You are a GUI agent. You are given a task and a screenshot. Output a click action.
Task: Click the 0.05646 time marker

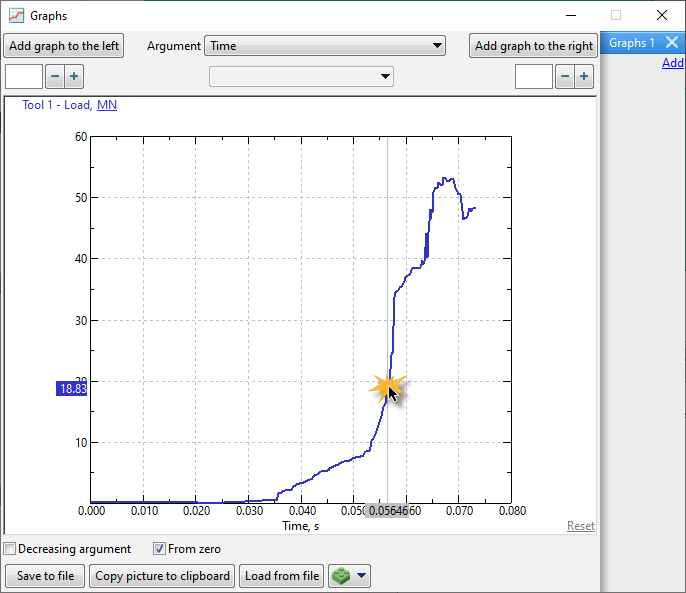tap(387, 511)
